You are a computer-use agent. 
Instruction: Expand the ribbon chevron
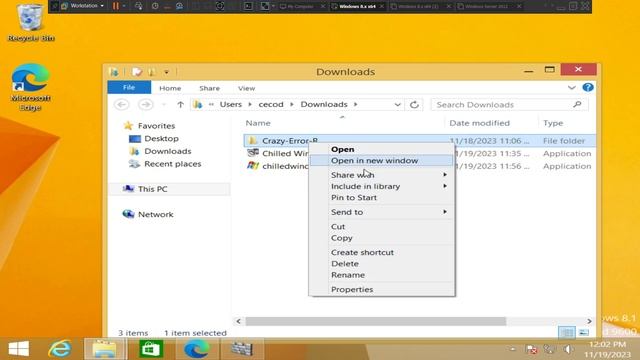571,87
